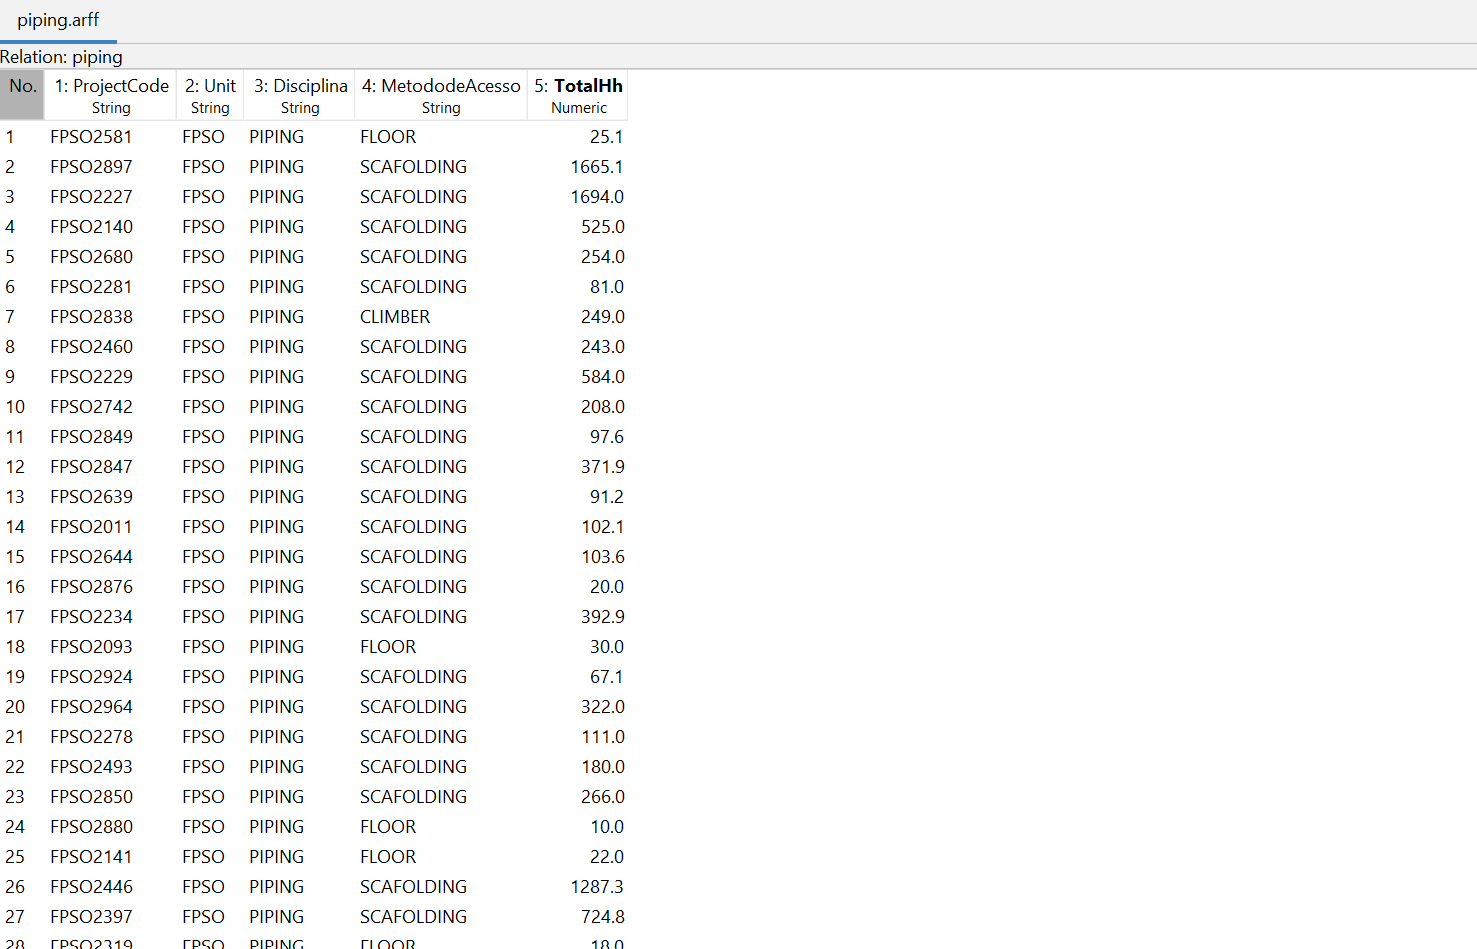This screenshot has width=1477, height=949.
Task: Click TotalHh value 25.1
Action: pyautogui.click(x=606, y=137)
